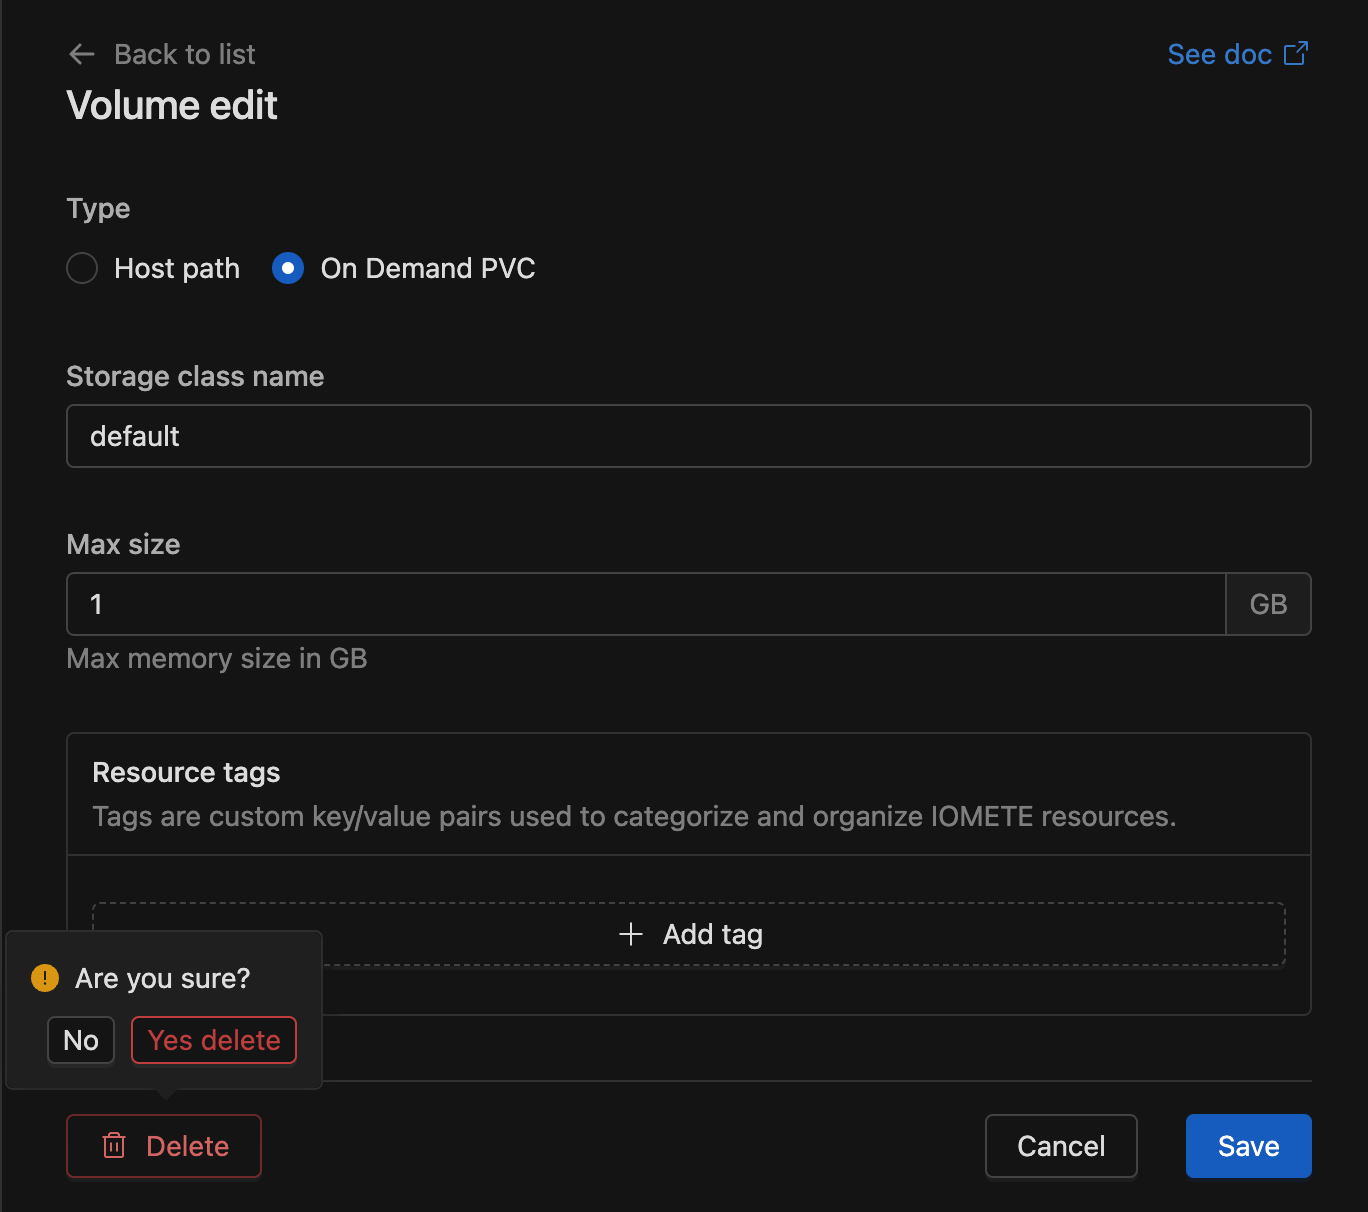Click the Max memory size in GB hint

216,658
